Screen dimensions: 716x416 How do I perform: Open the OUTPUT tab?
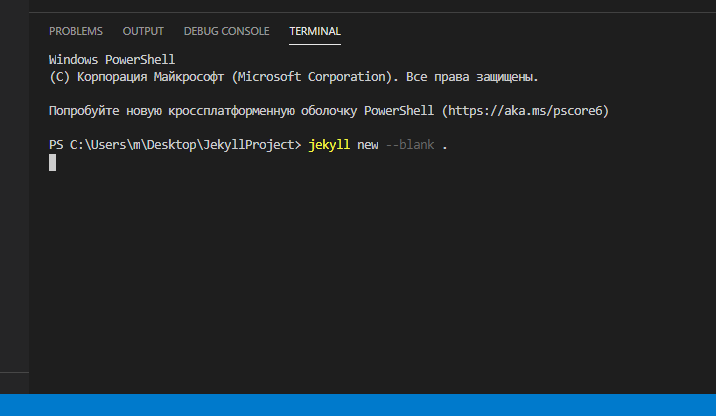point(143,31)
